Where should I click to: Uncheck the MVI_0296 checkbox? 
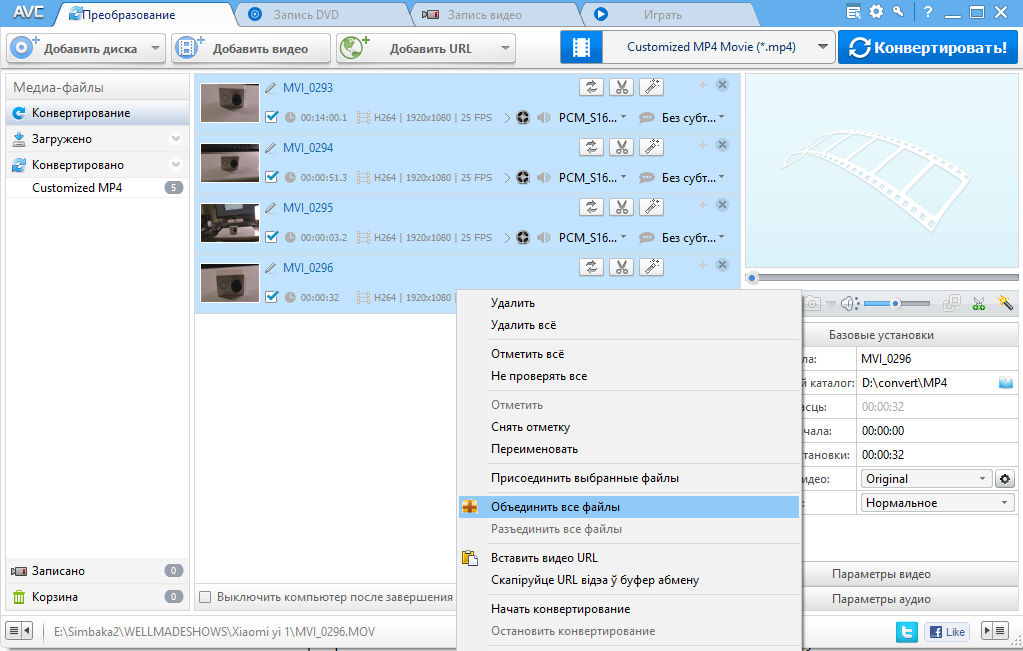tap(272, 297)
